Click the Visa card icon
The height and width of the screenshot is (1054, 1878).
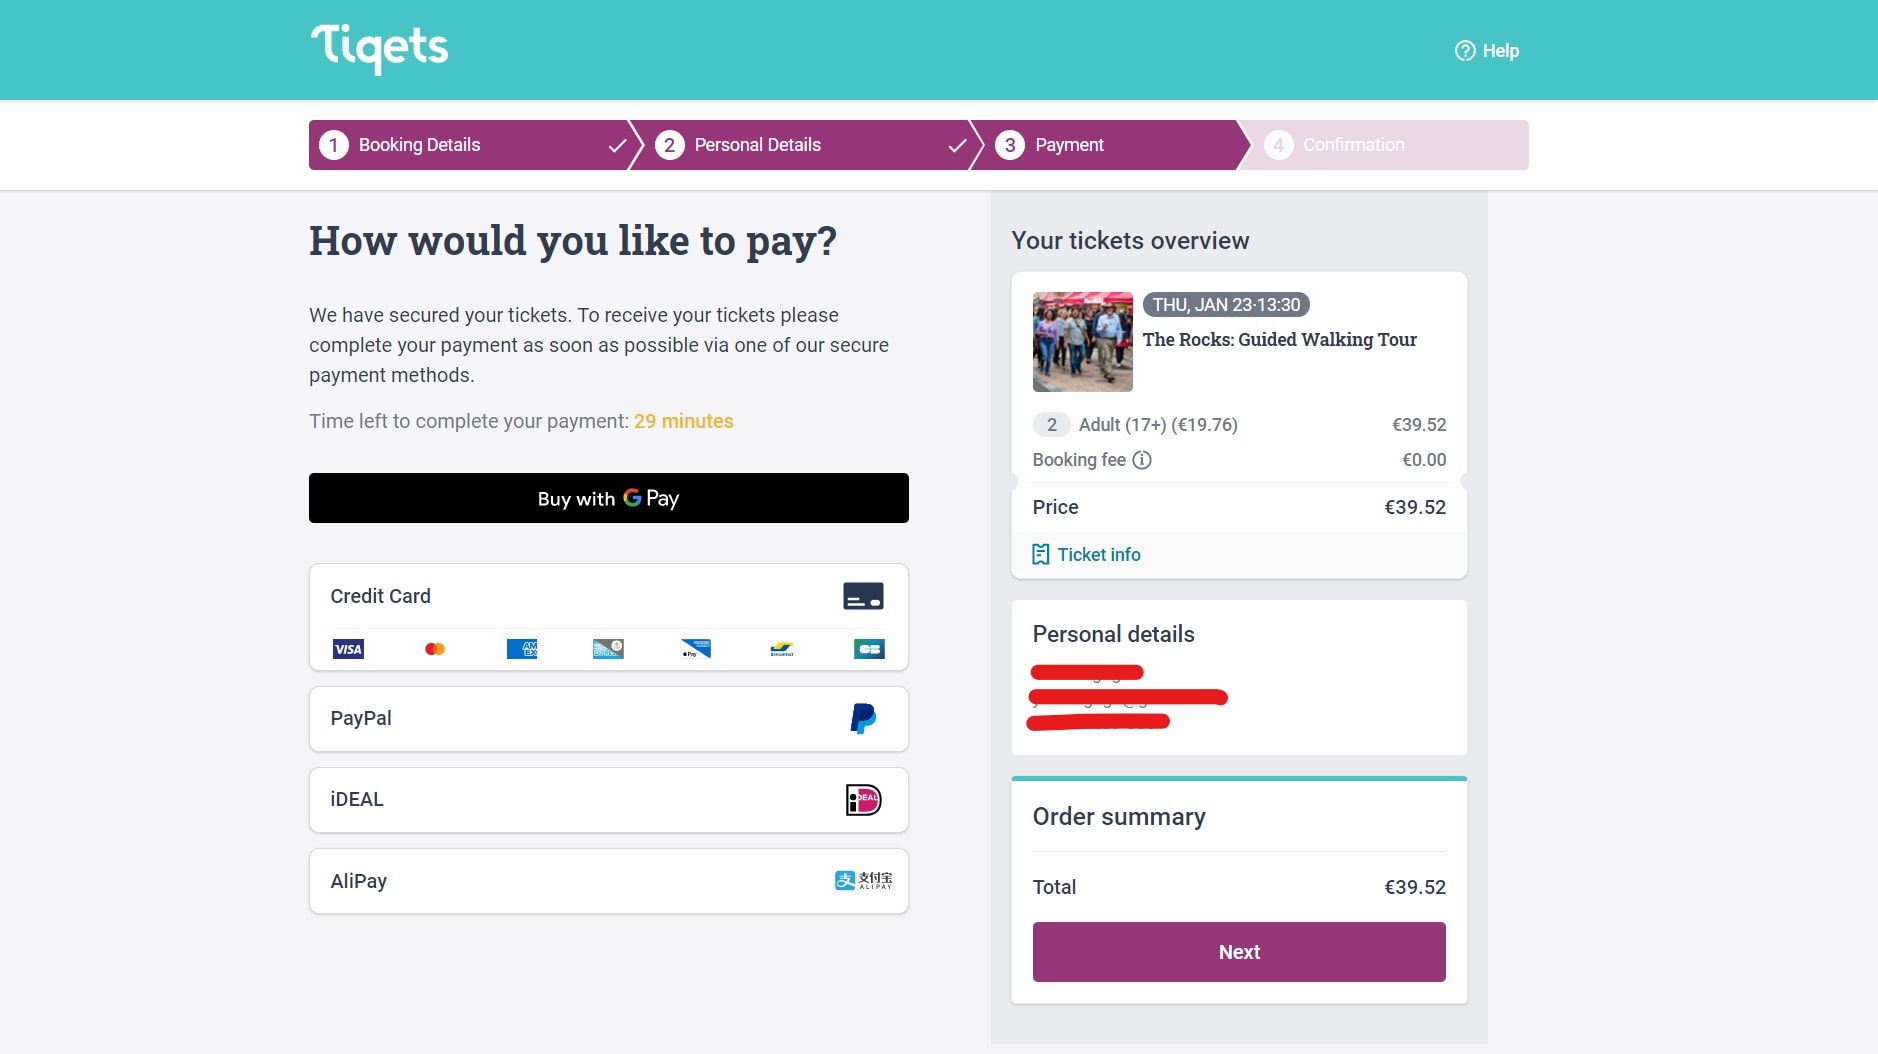(x=348, y=649)
